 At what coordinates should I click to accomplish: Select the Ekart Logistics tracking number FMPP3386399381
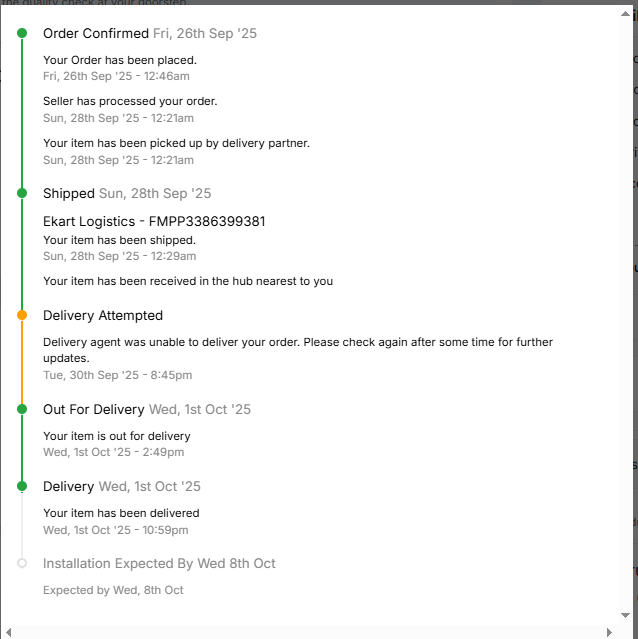(x=207, y=221)
